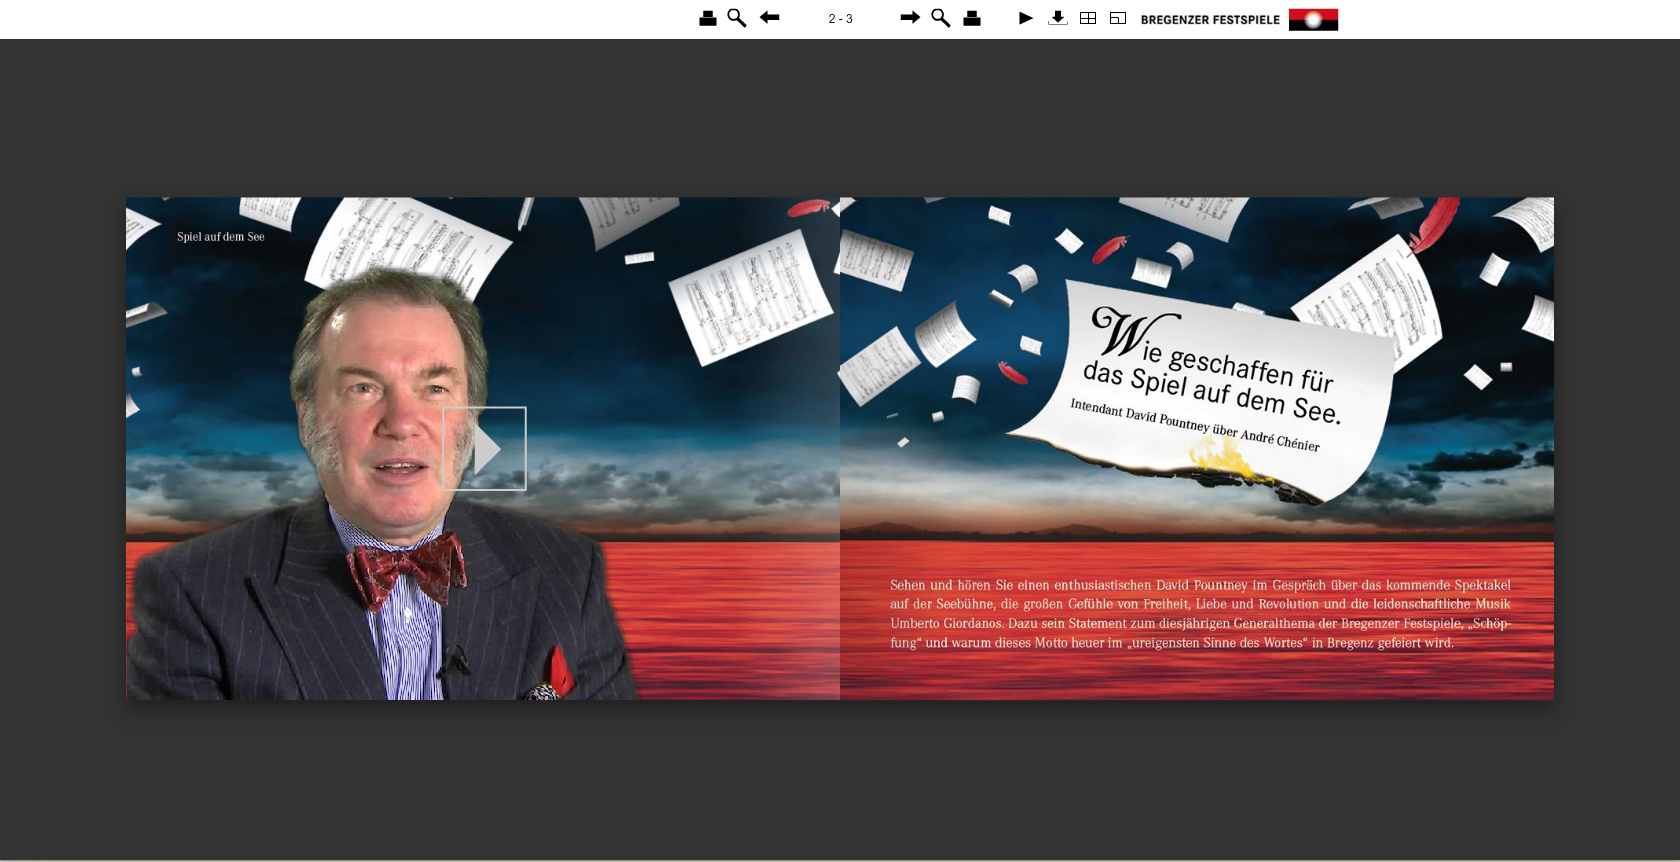The image size is (1680, 862).
Task: Click the paragraph starting 'Sehen und hören Sie'
Action: coord(1200,614)
